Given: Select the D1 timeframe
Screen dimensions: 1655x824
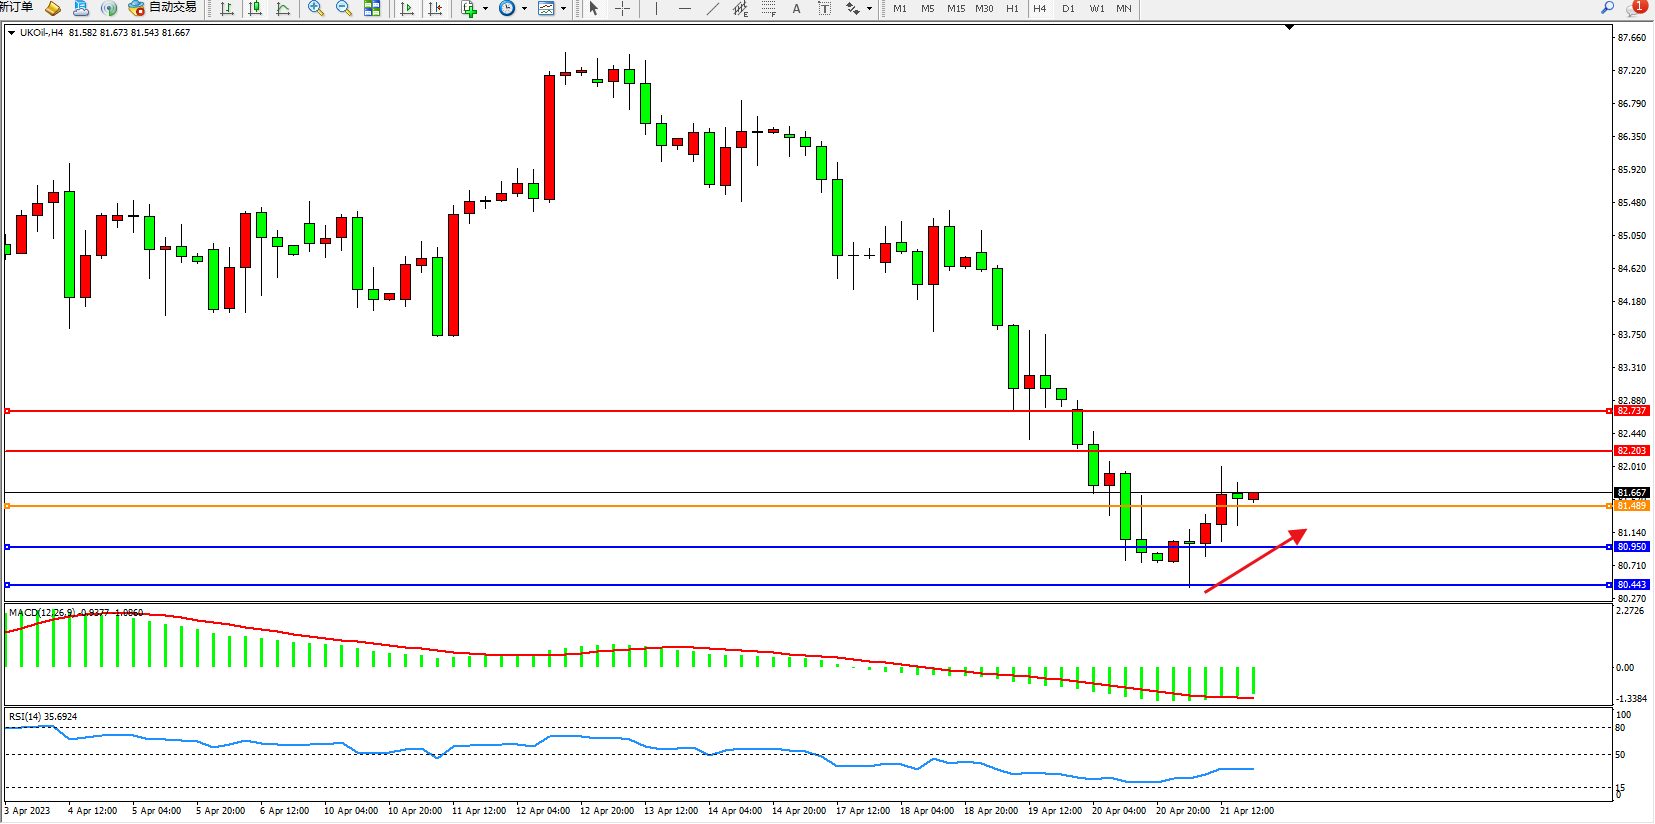Looking at the screenshot, I should (x=1068, y=9).
